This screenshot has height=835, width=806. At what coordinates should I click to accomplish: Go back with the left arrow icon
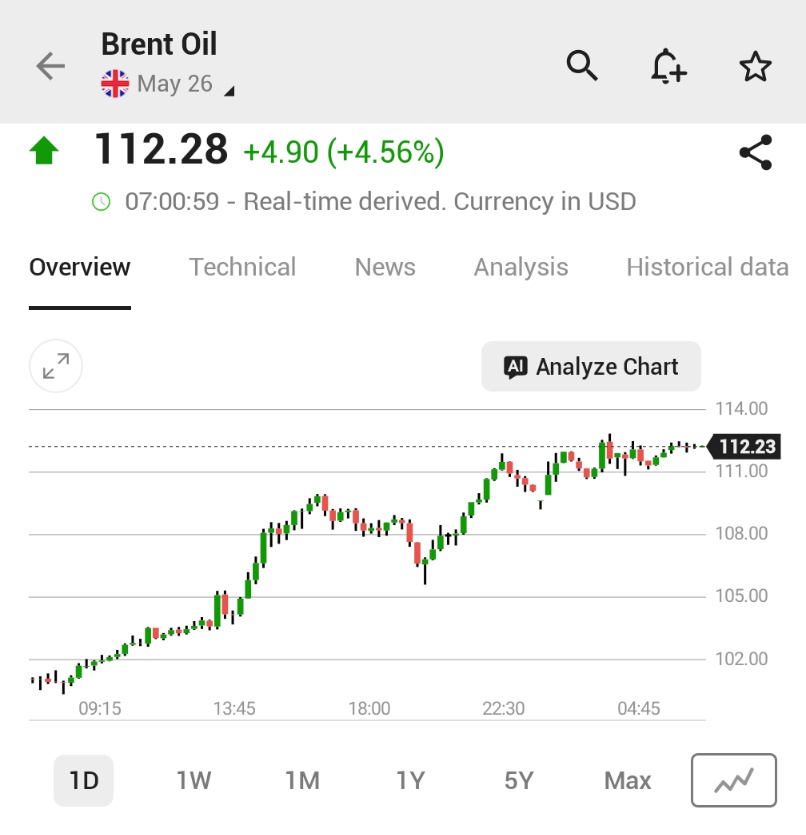point(51,66)
